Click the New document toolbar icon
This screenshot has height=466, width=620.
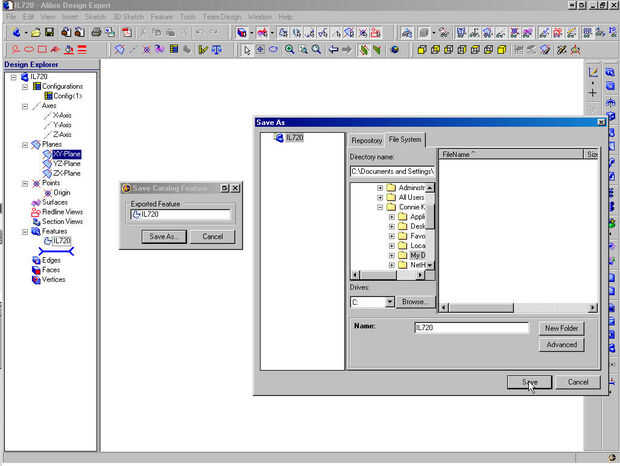point(17,32)
